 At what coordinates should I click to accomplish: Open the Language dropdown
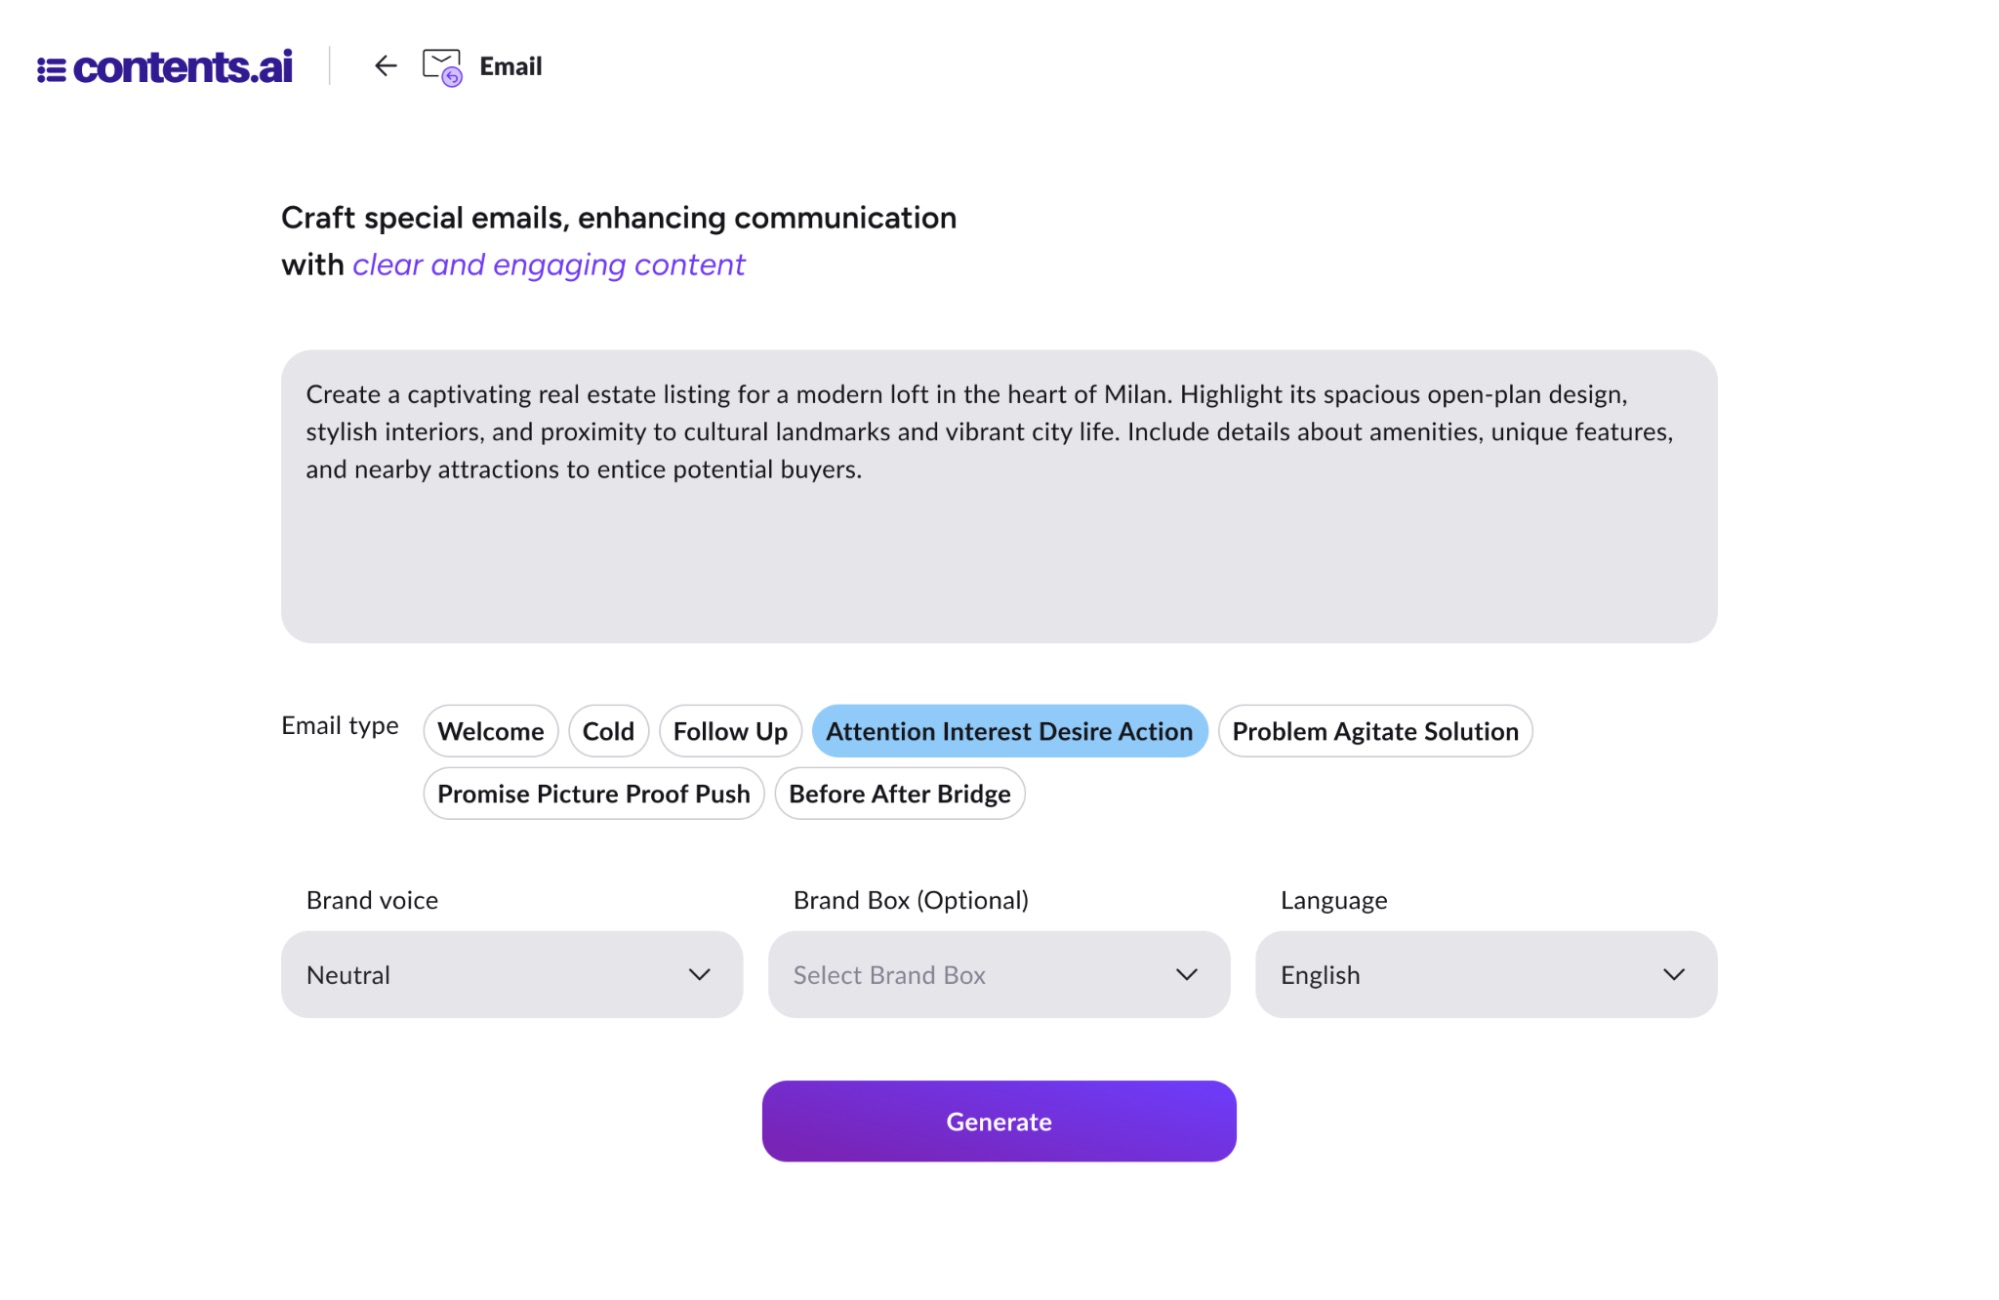(1485, 974)
